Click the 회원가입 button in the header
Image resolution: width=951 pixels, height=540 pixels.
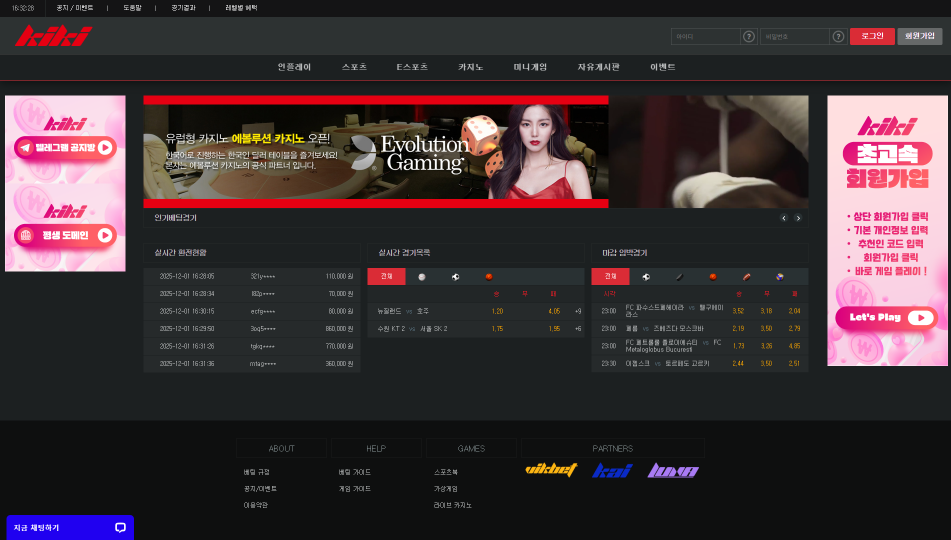pos(919,36)
